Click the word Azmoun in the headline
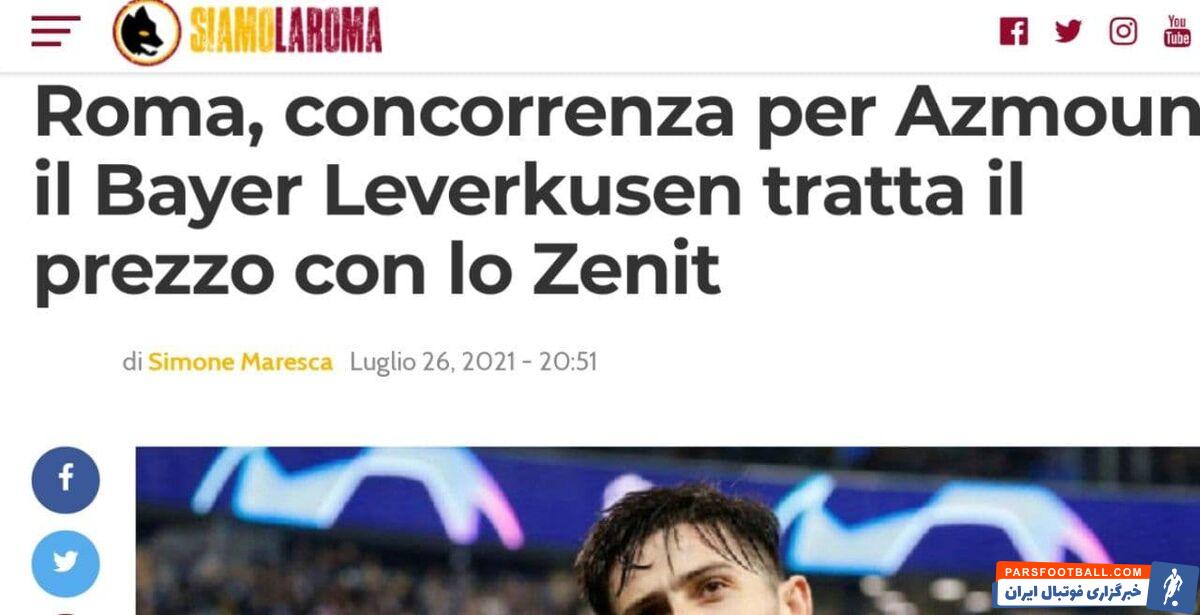This screenshot has width=1200, height=615. [x=1047, y=114]
